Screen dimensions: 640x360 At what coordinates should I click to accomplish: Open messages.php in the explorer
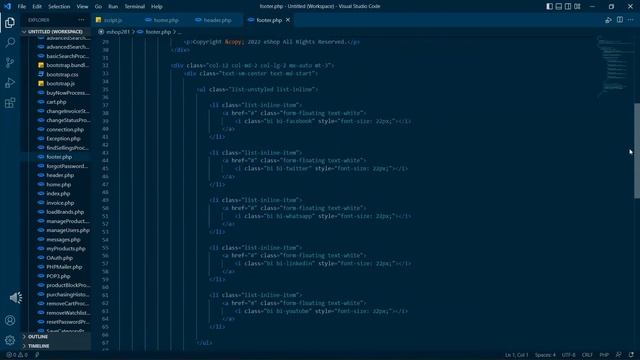63,240
